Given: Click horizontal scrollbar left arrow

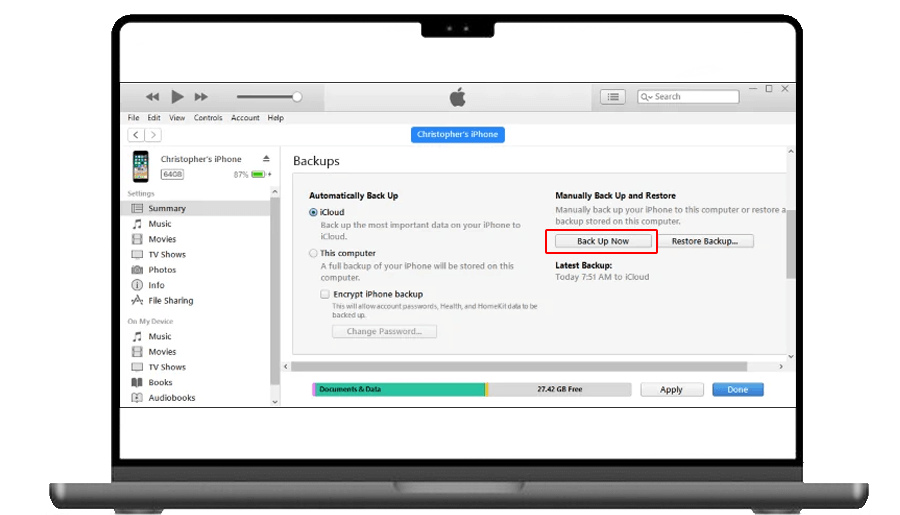Looking at the screenshot, I should point(286,366).
